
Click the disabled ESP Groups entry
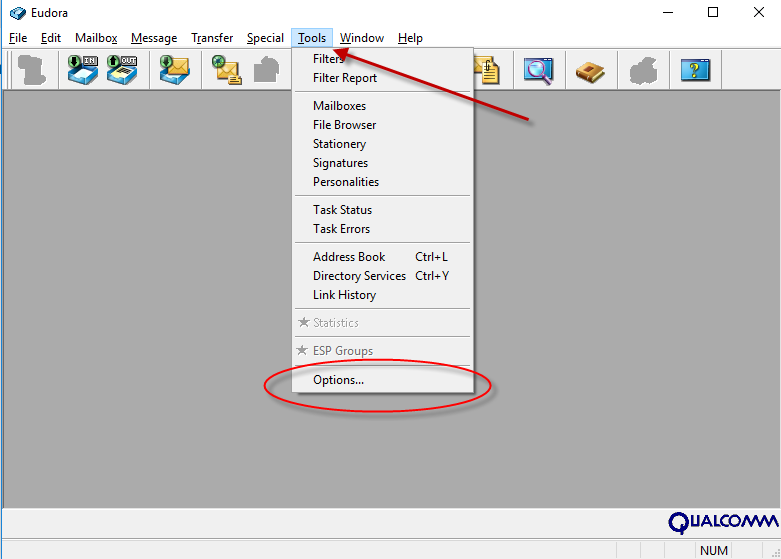pyautogui.click(x=383, y=351)
